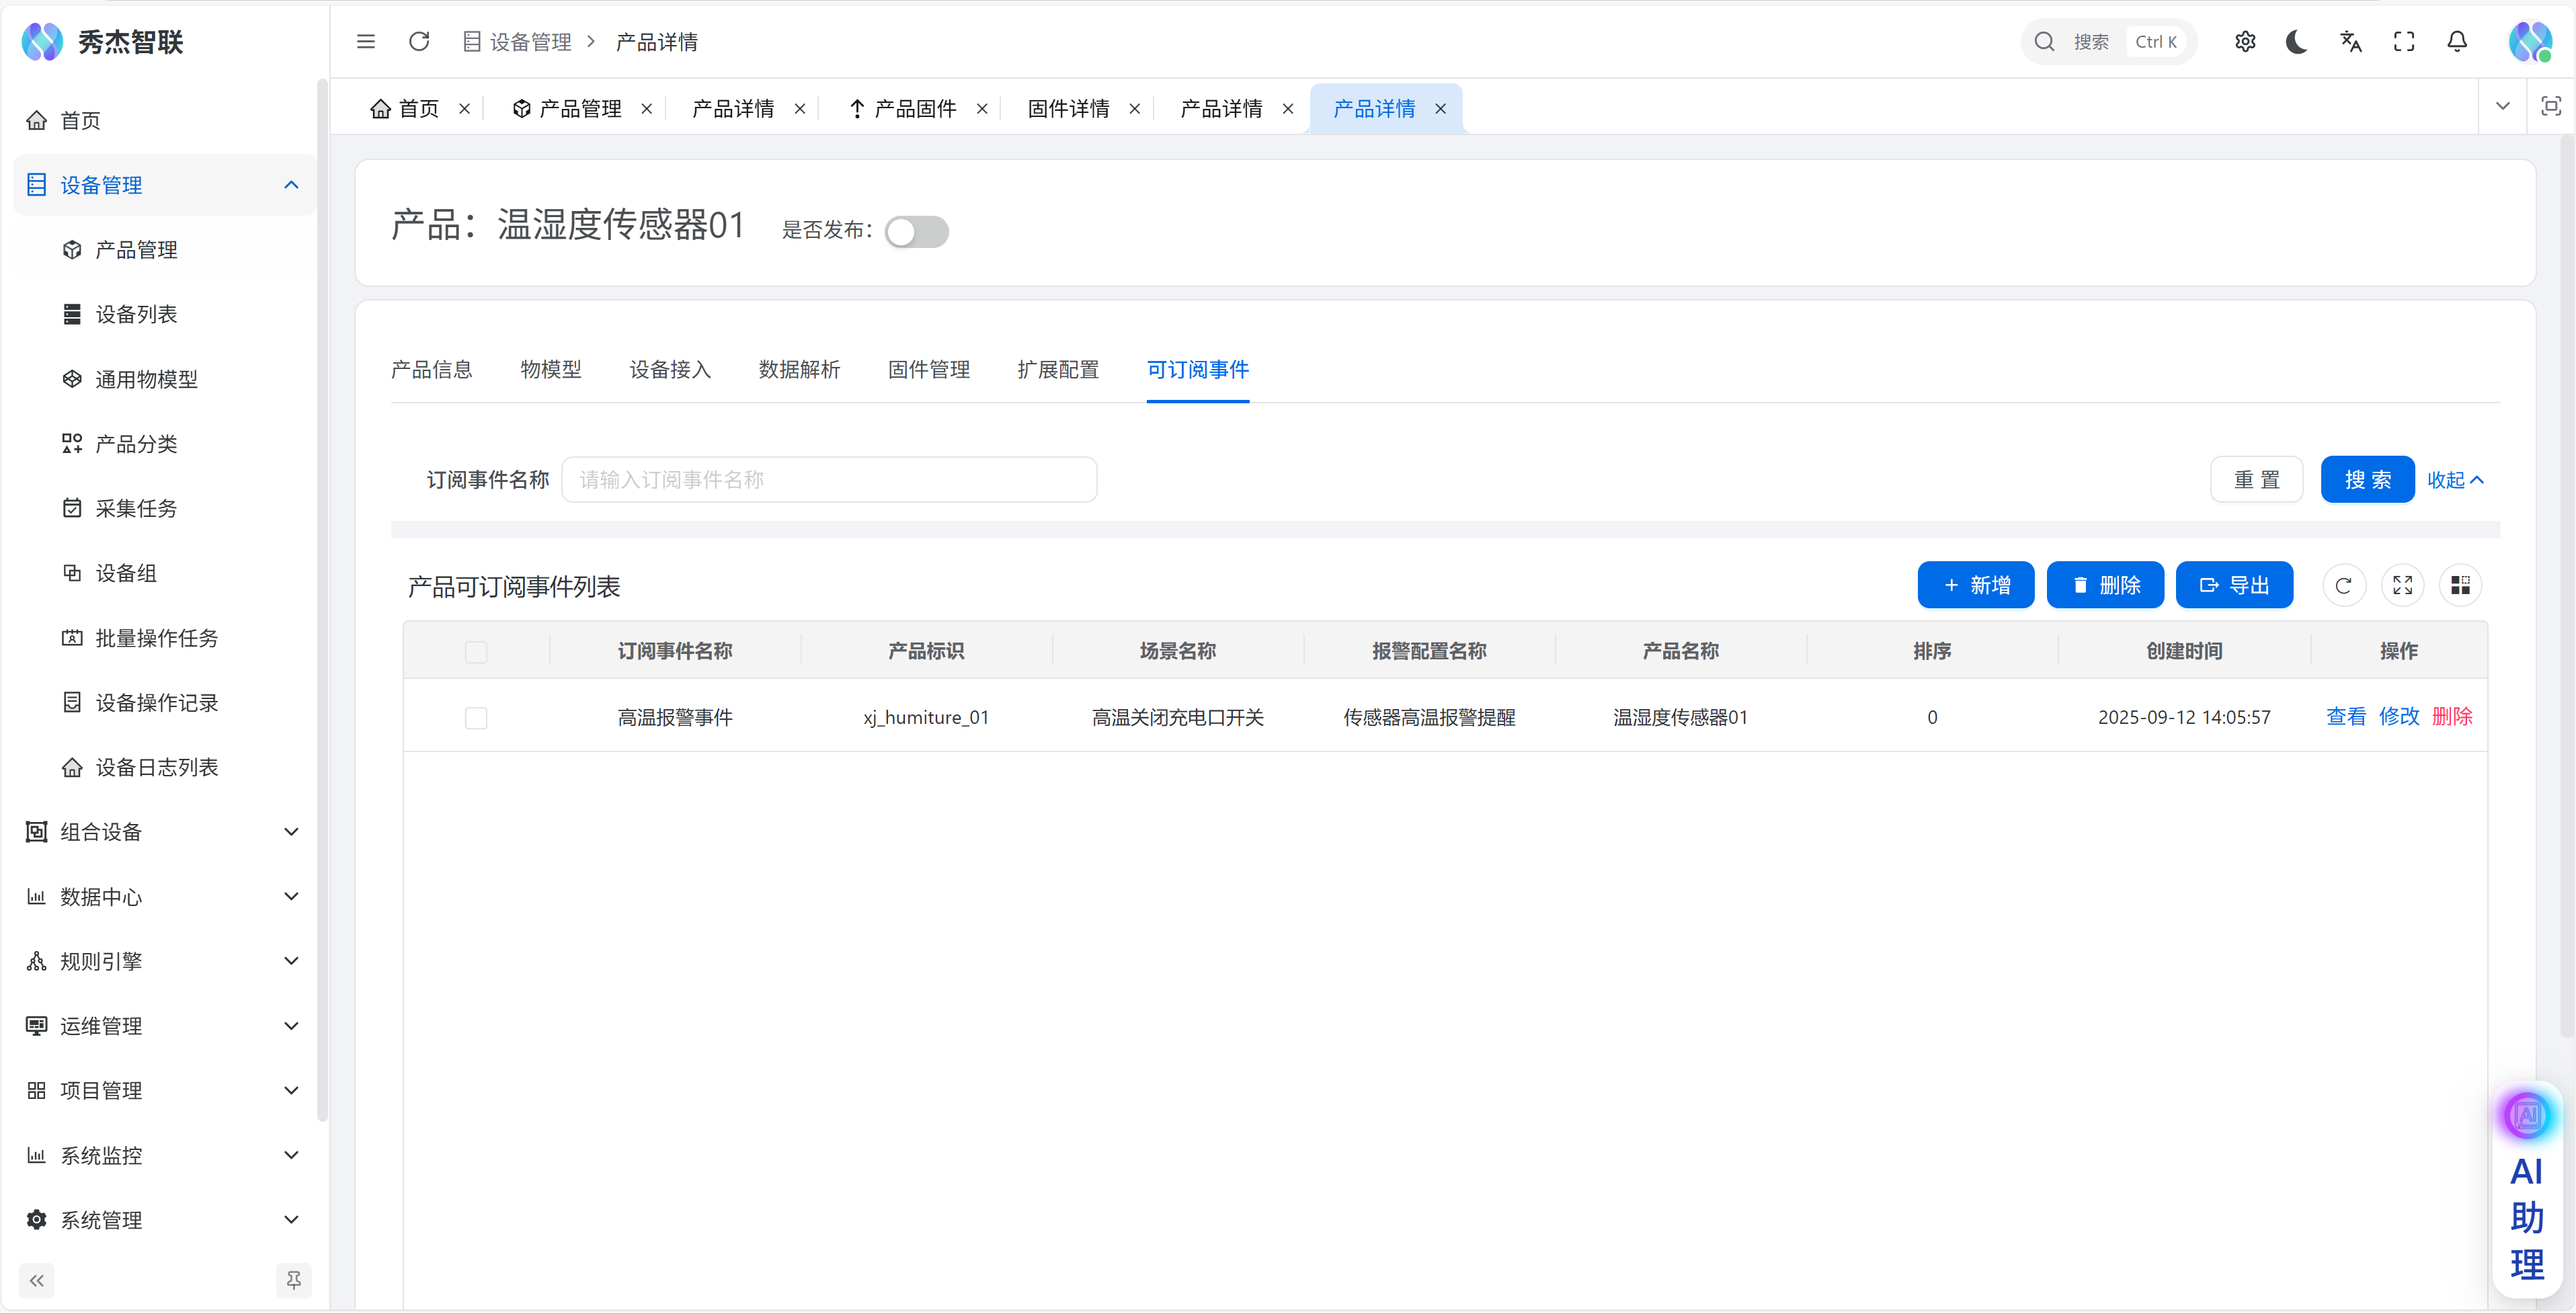Focus the 订阅事件名称 input field
2576x1314 pixels.
(828, 480)
